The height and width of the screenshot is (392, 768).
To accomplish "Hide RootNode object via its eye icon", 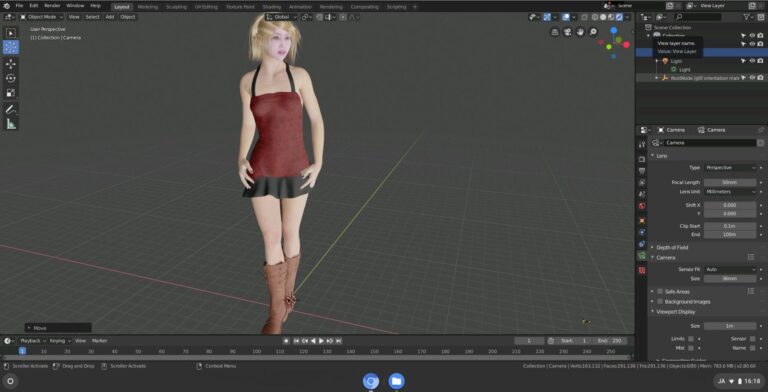I will point(752,77).
